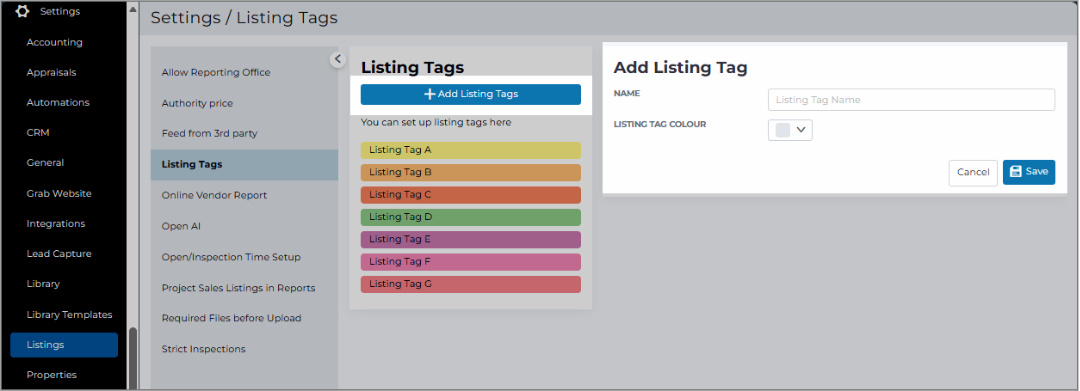Select the yellow Listing Tag A
The image size is (1080, 391).
coord(470,150)
